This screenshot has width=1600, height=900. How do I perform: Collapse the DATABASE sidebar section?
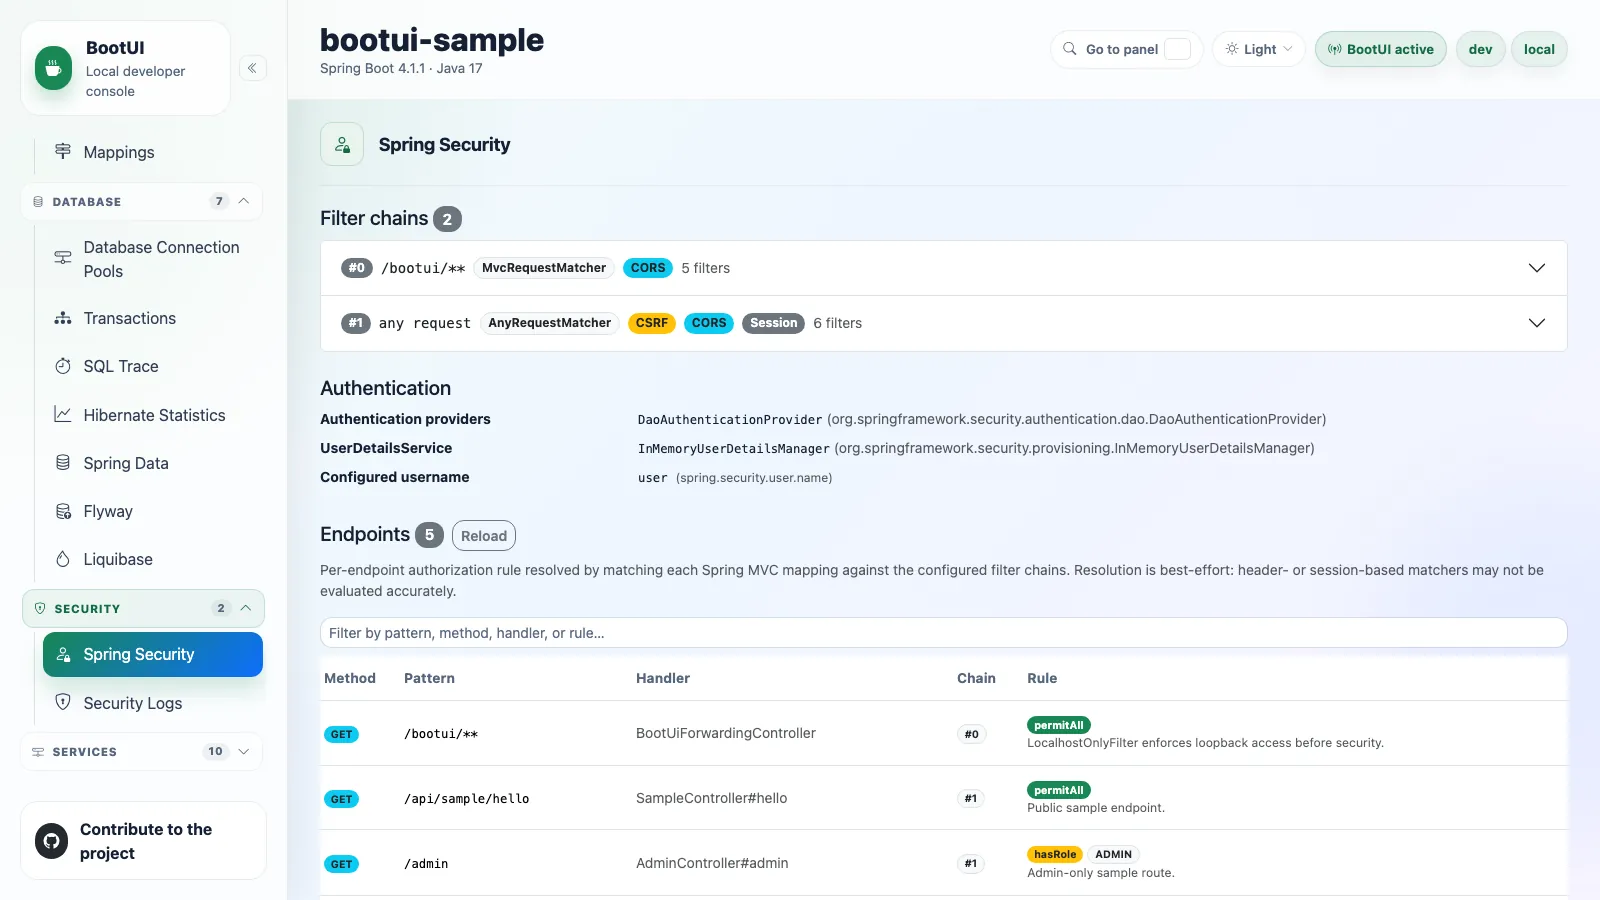pyautogui.click(x=243, y=201)
